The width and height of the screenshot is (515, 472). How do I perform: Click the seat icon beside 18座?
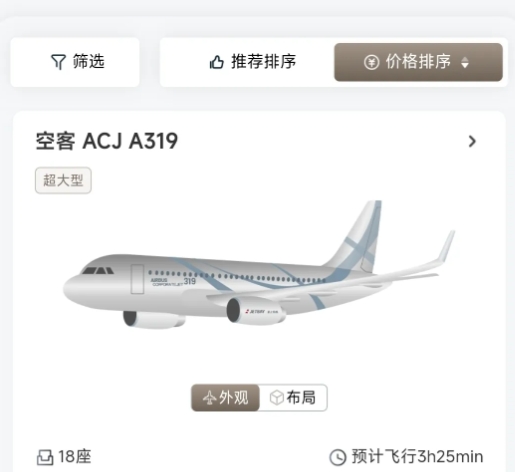[x=45, y=457]
